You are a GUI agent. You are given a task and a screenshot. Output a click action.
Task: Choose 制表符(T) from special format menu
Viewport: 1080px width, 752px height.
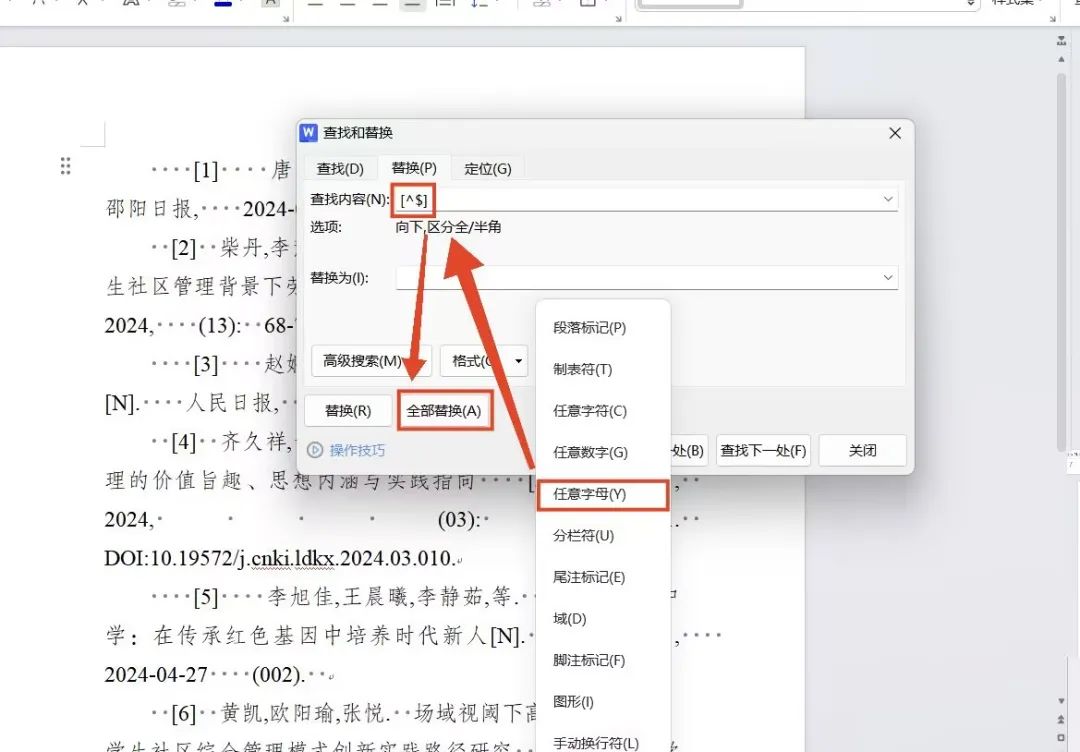(x=583, y=369)
